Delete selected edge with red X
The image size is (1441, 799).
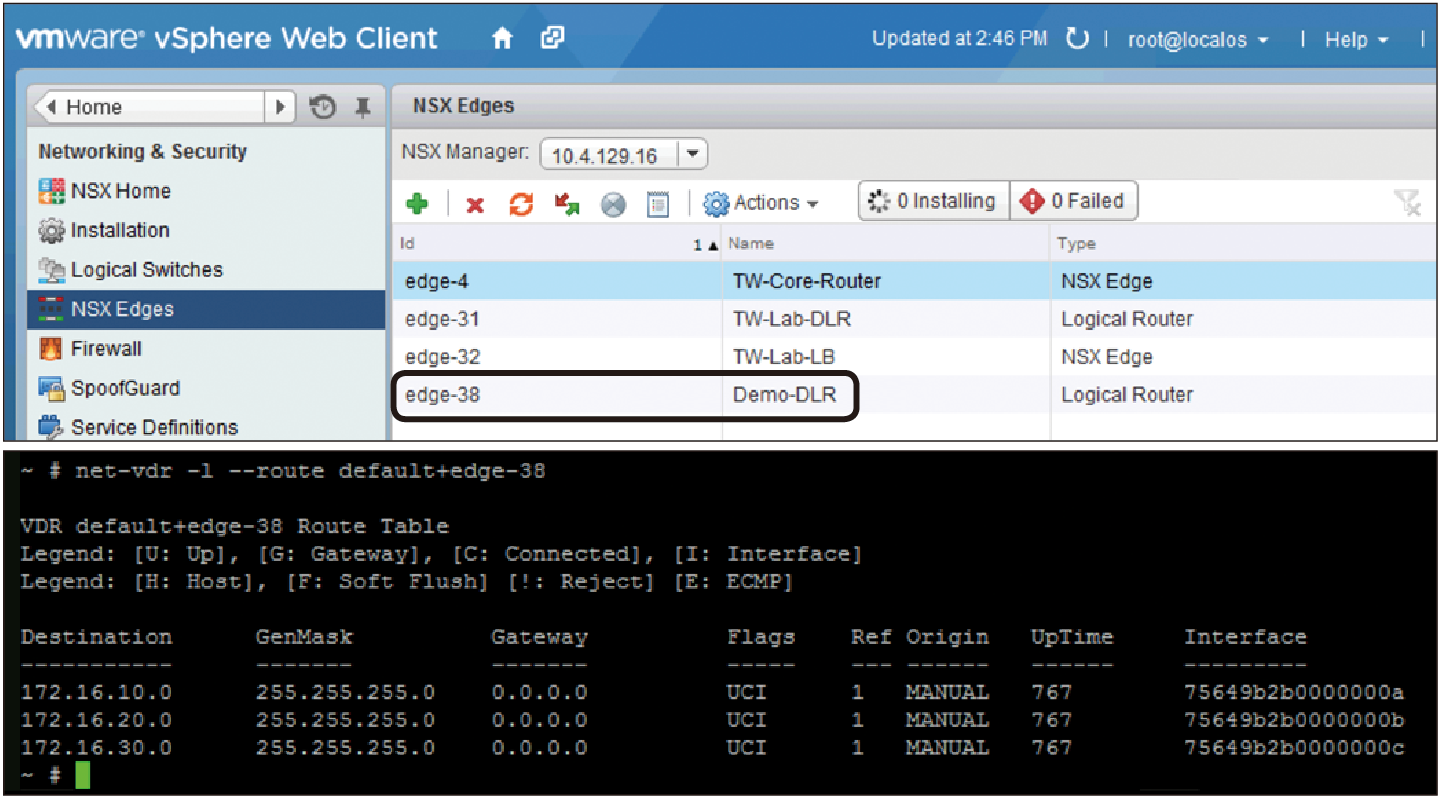pyautogui.click(x=475, y=205)
